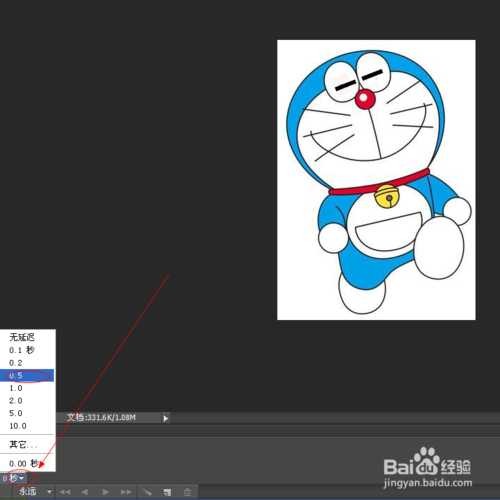
Task: Select the 0.00 秒 current delay entry
Action: [x=28, y=463]
